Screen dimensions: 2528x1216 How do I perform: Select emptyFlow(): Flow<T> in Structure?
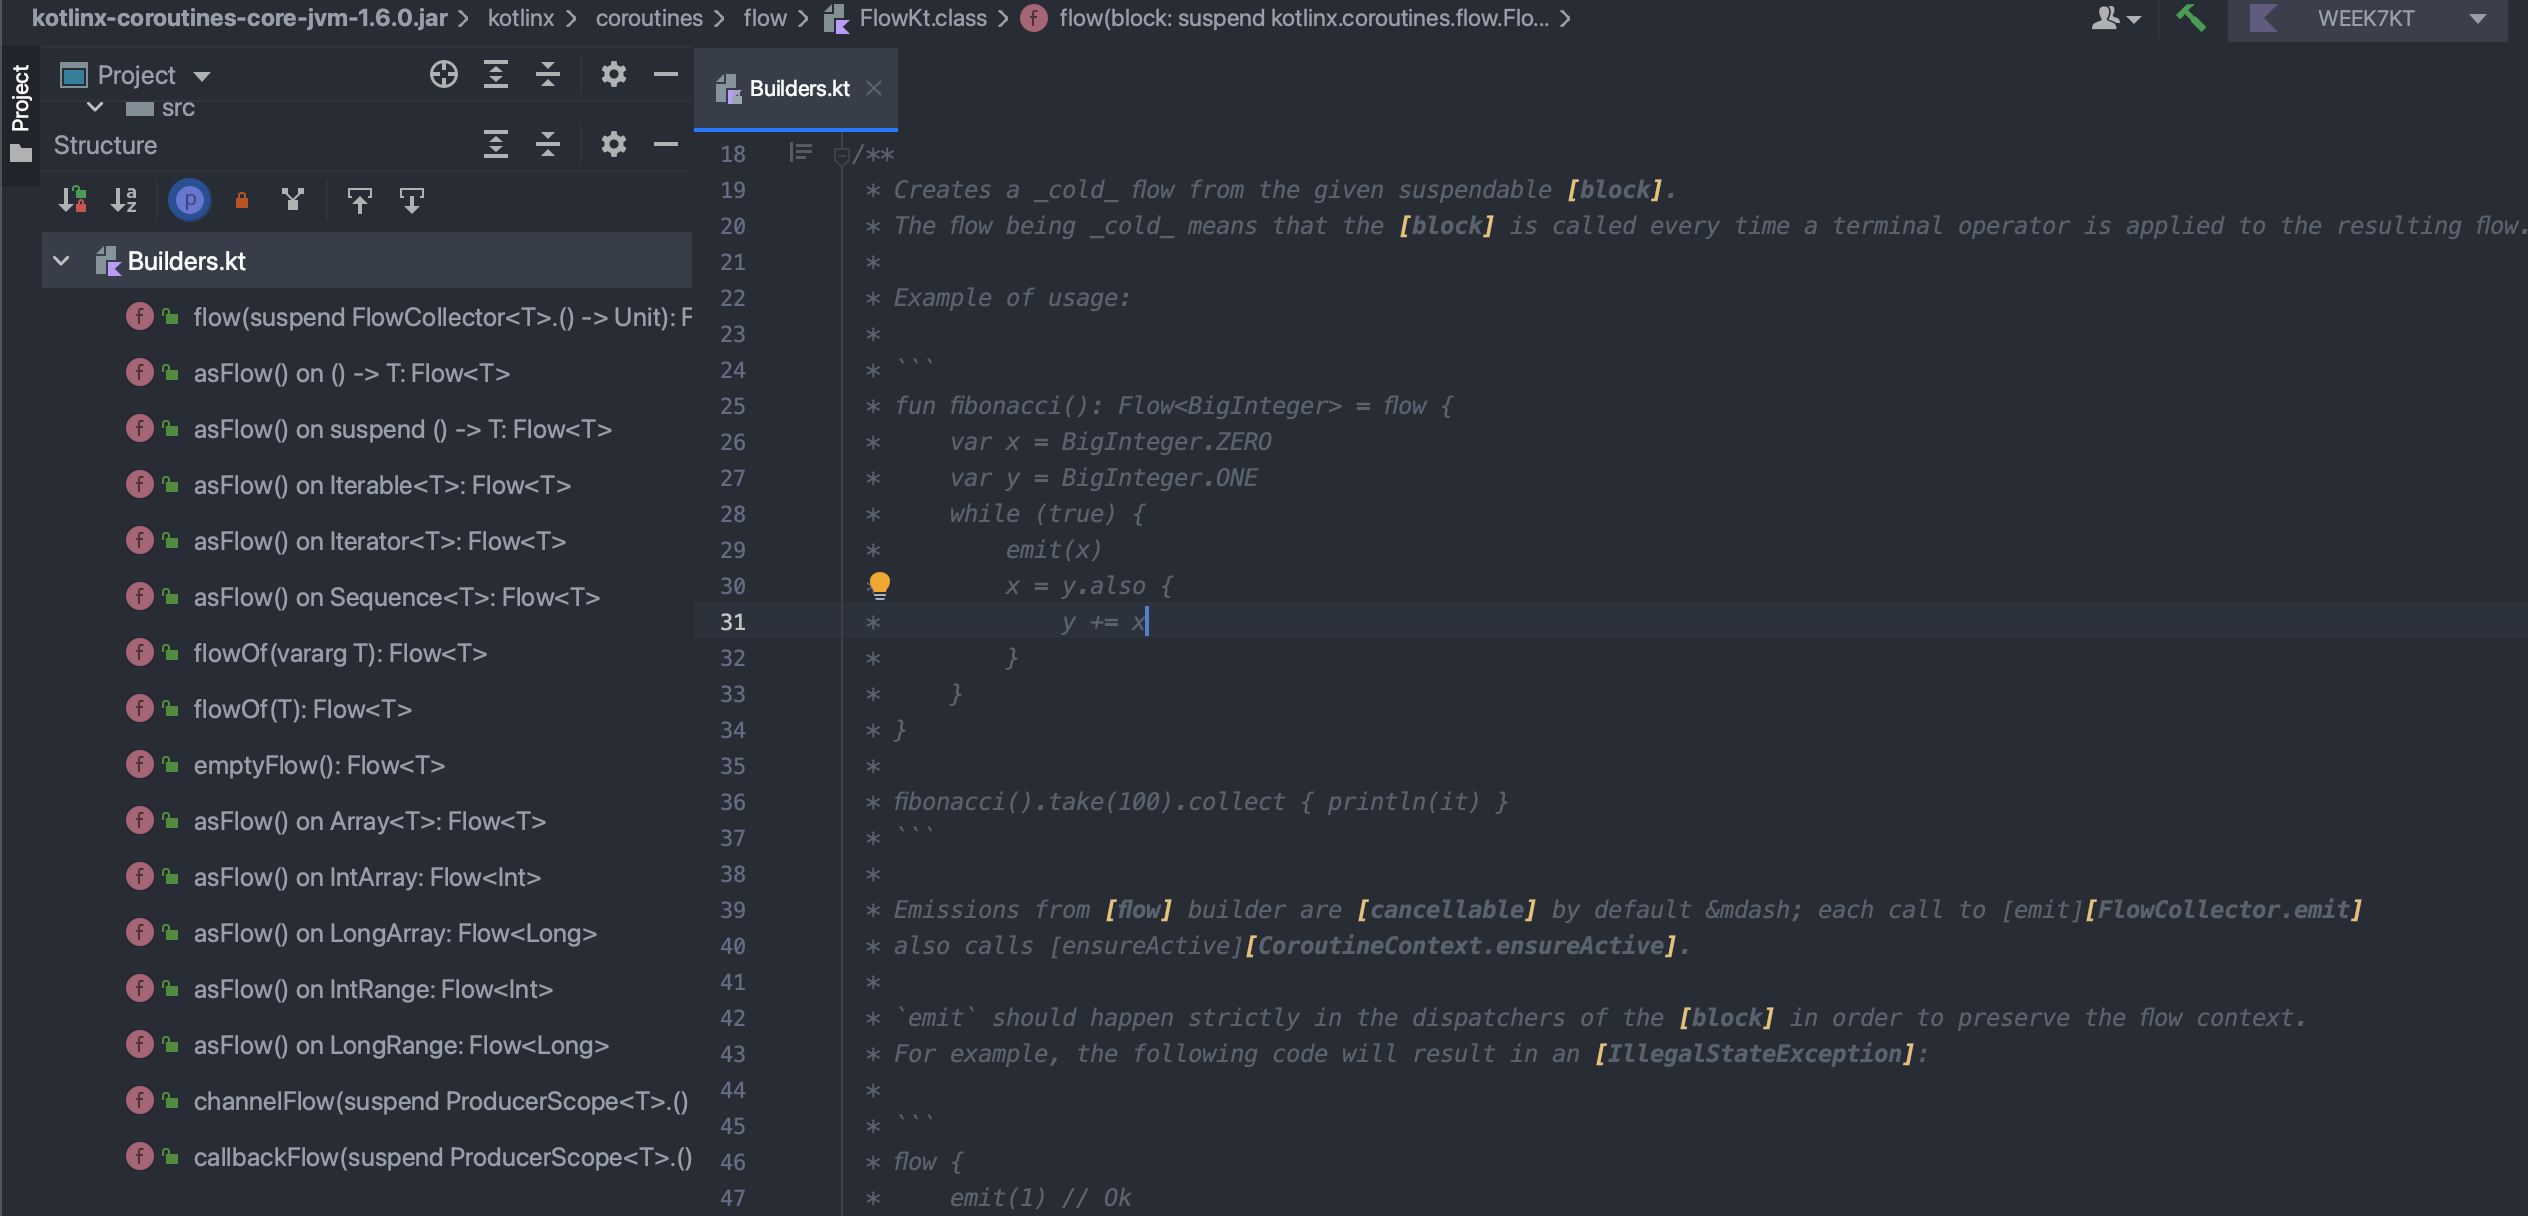[x=319, y=765]
